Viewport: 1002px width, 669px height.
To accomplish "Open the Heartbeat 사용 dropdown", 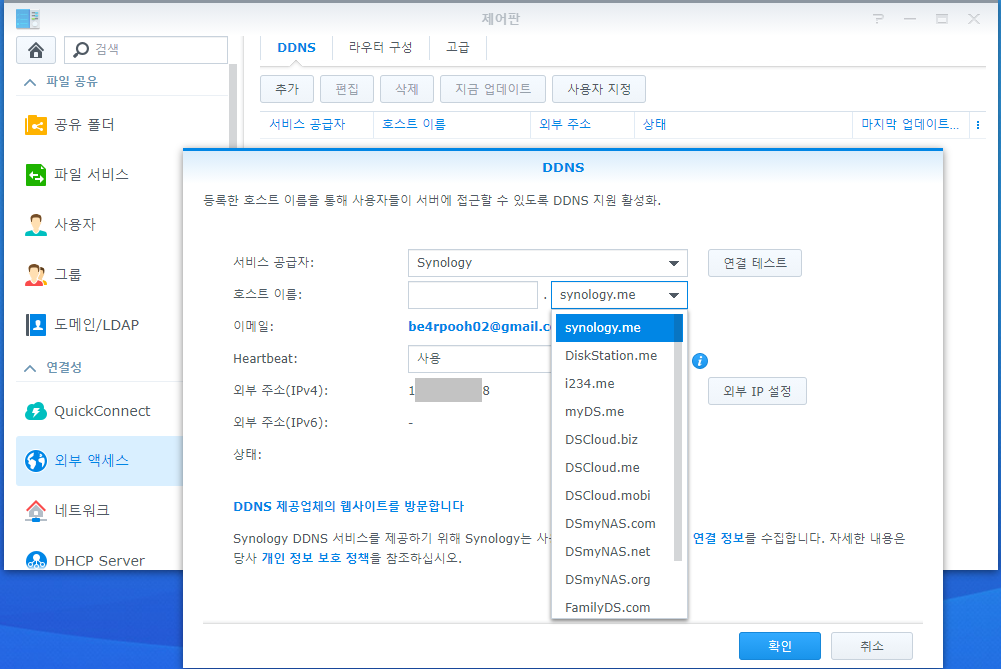I will click(x=480, y=358).
